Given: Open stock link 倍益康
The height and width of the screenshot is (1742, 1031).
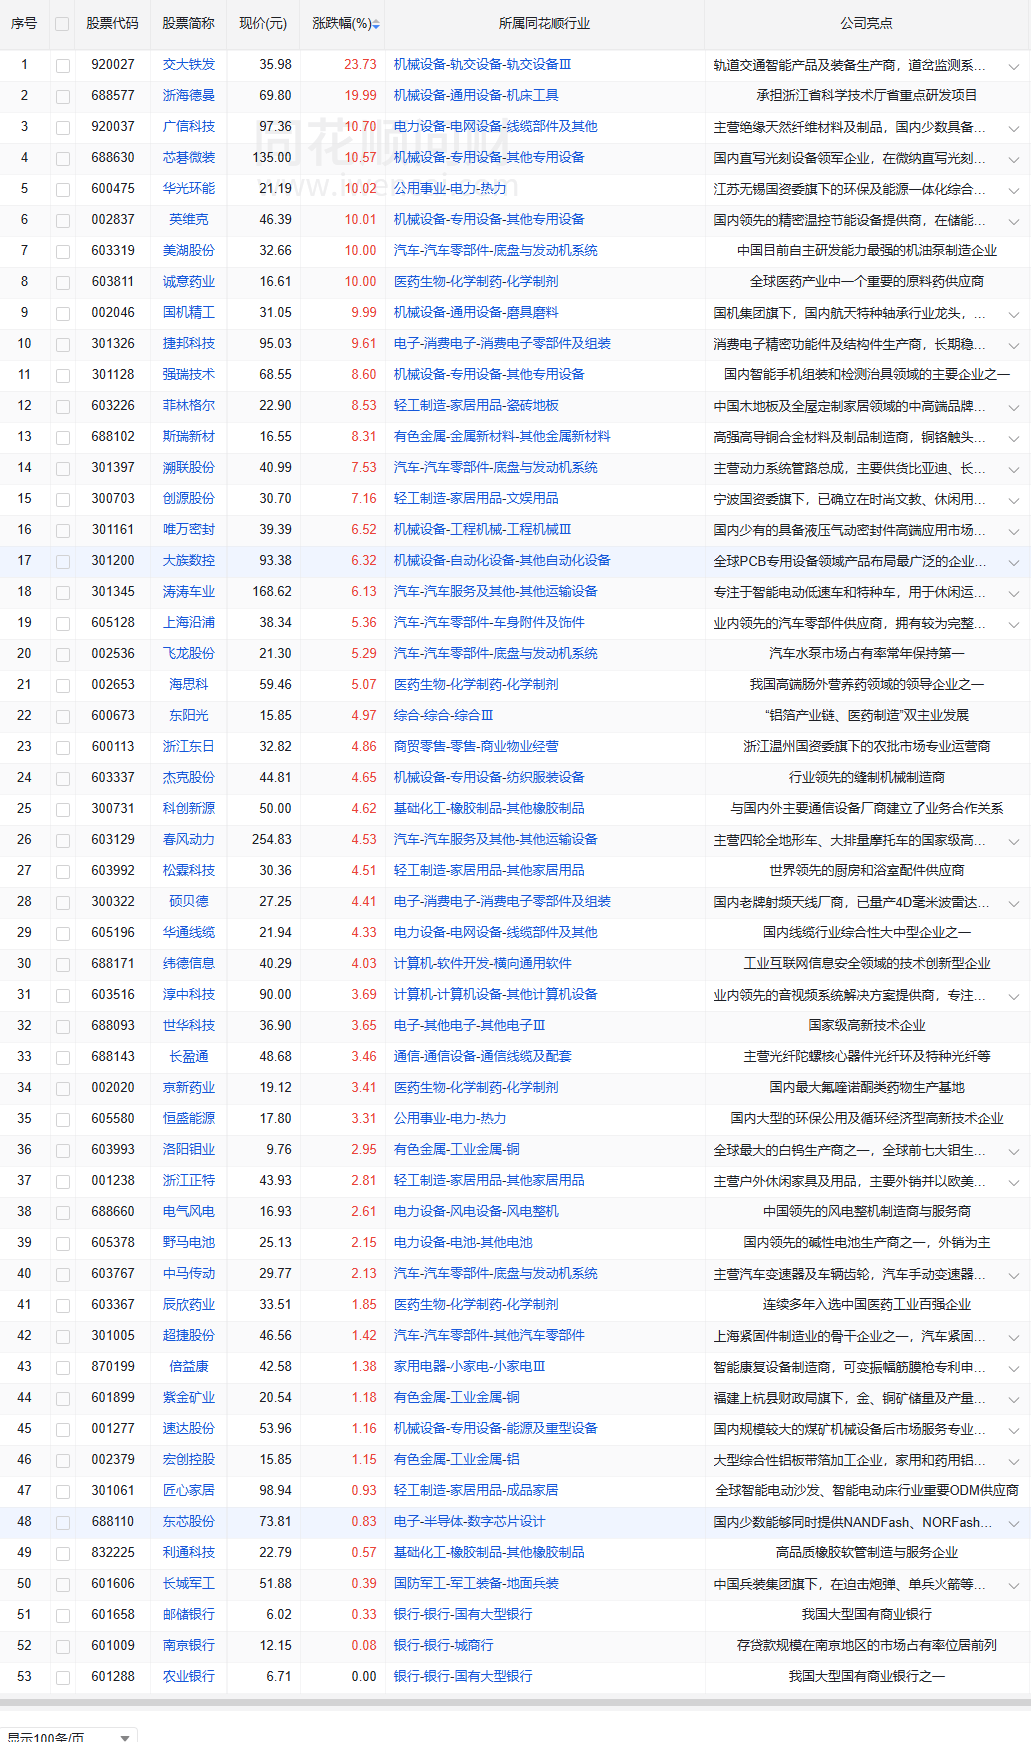Looking at the screenshot, I should click(189, 1366).
